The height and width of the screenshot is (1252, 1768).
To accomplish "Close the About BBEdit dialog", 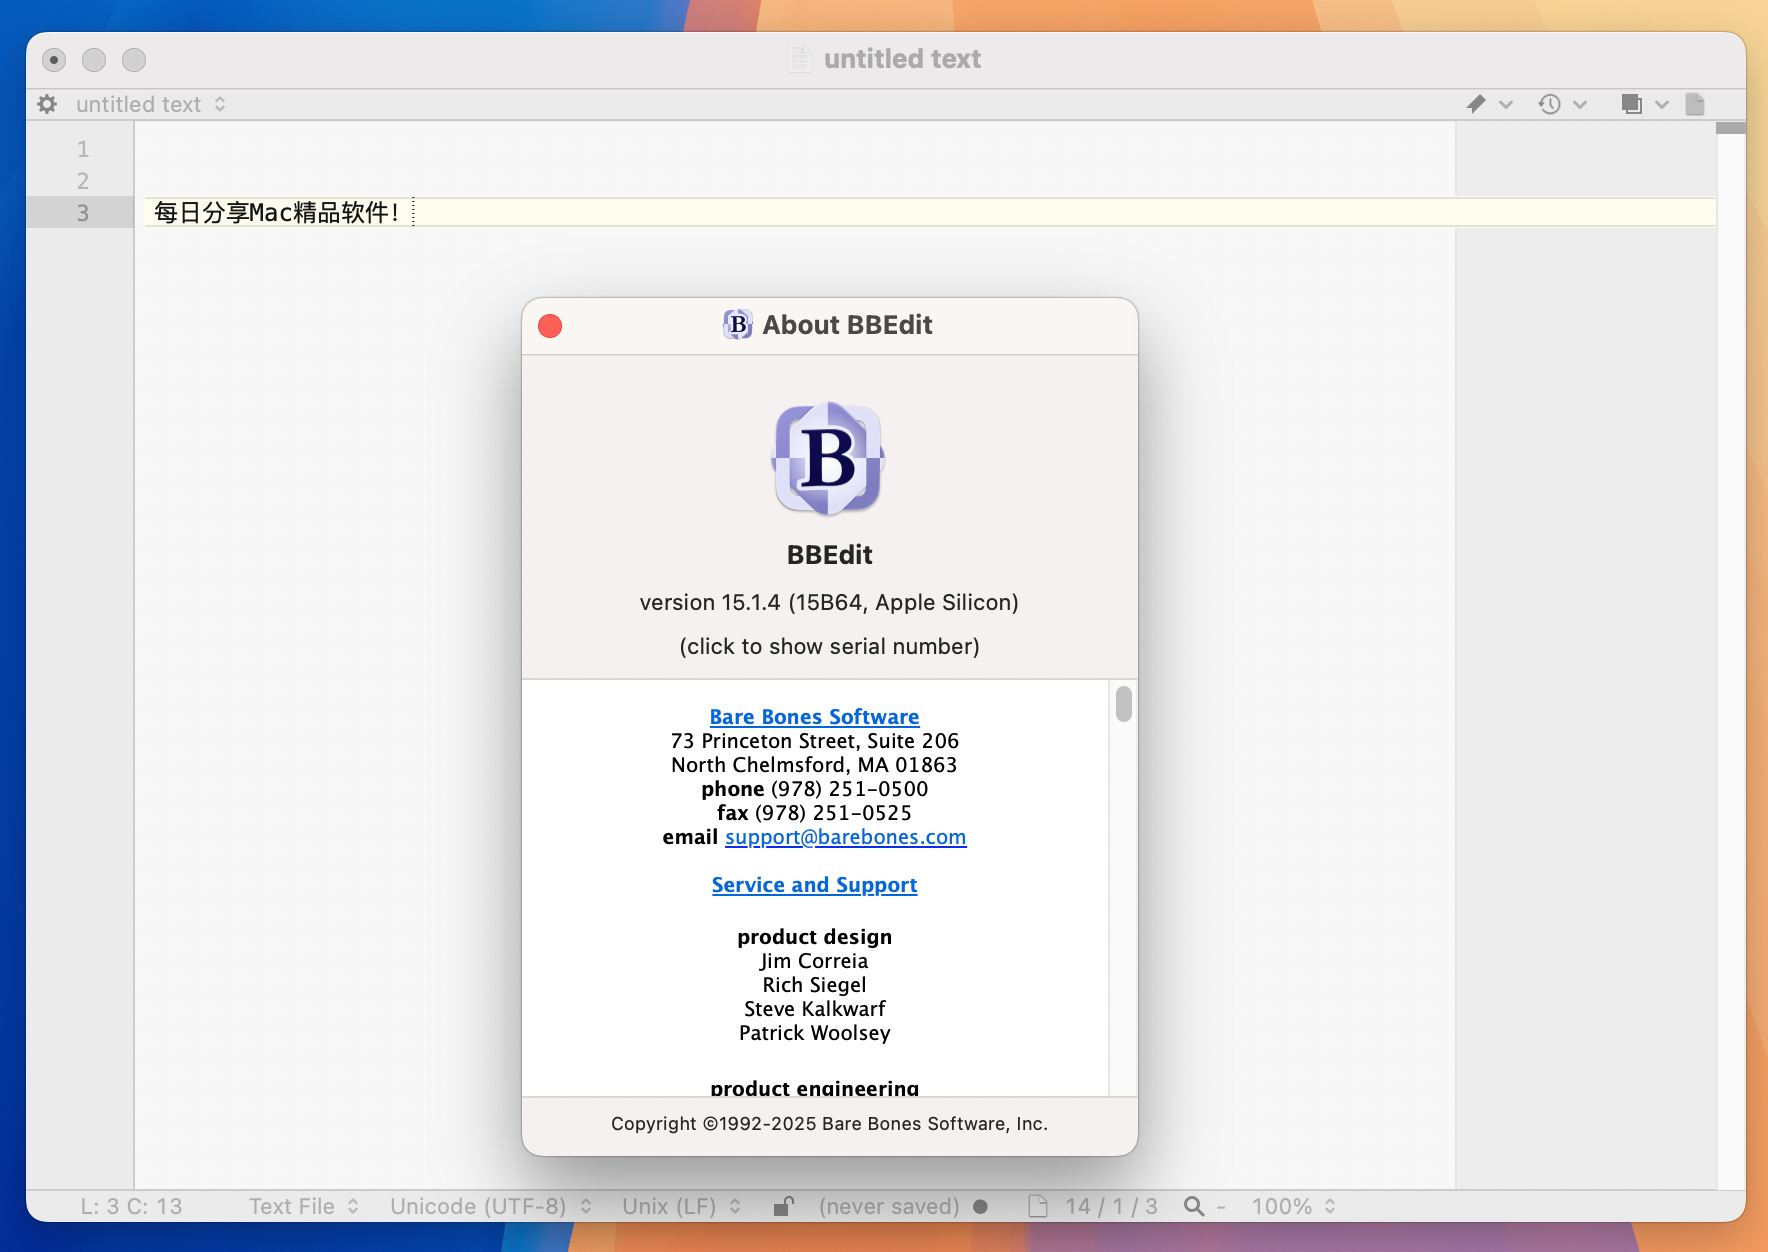I will 550,326.
